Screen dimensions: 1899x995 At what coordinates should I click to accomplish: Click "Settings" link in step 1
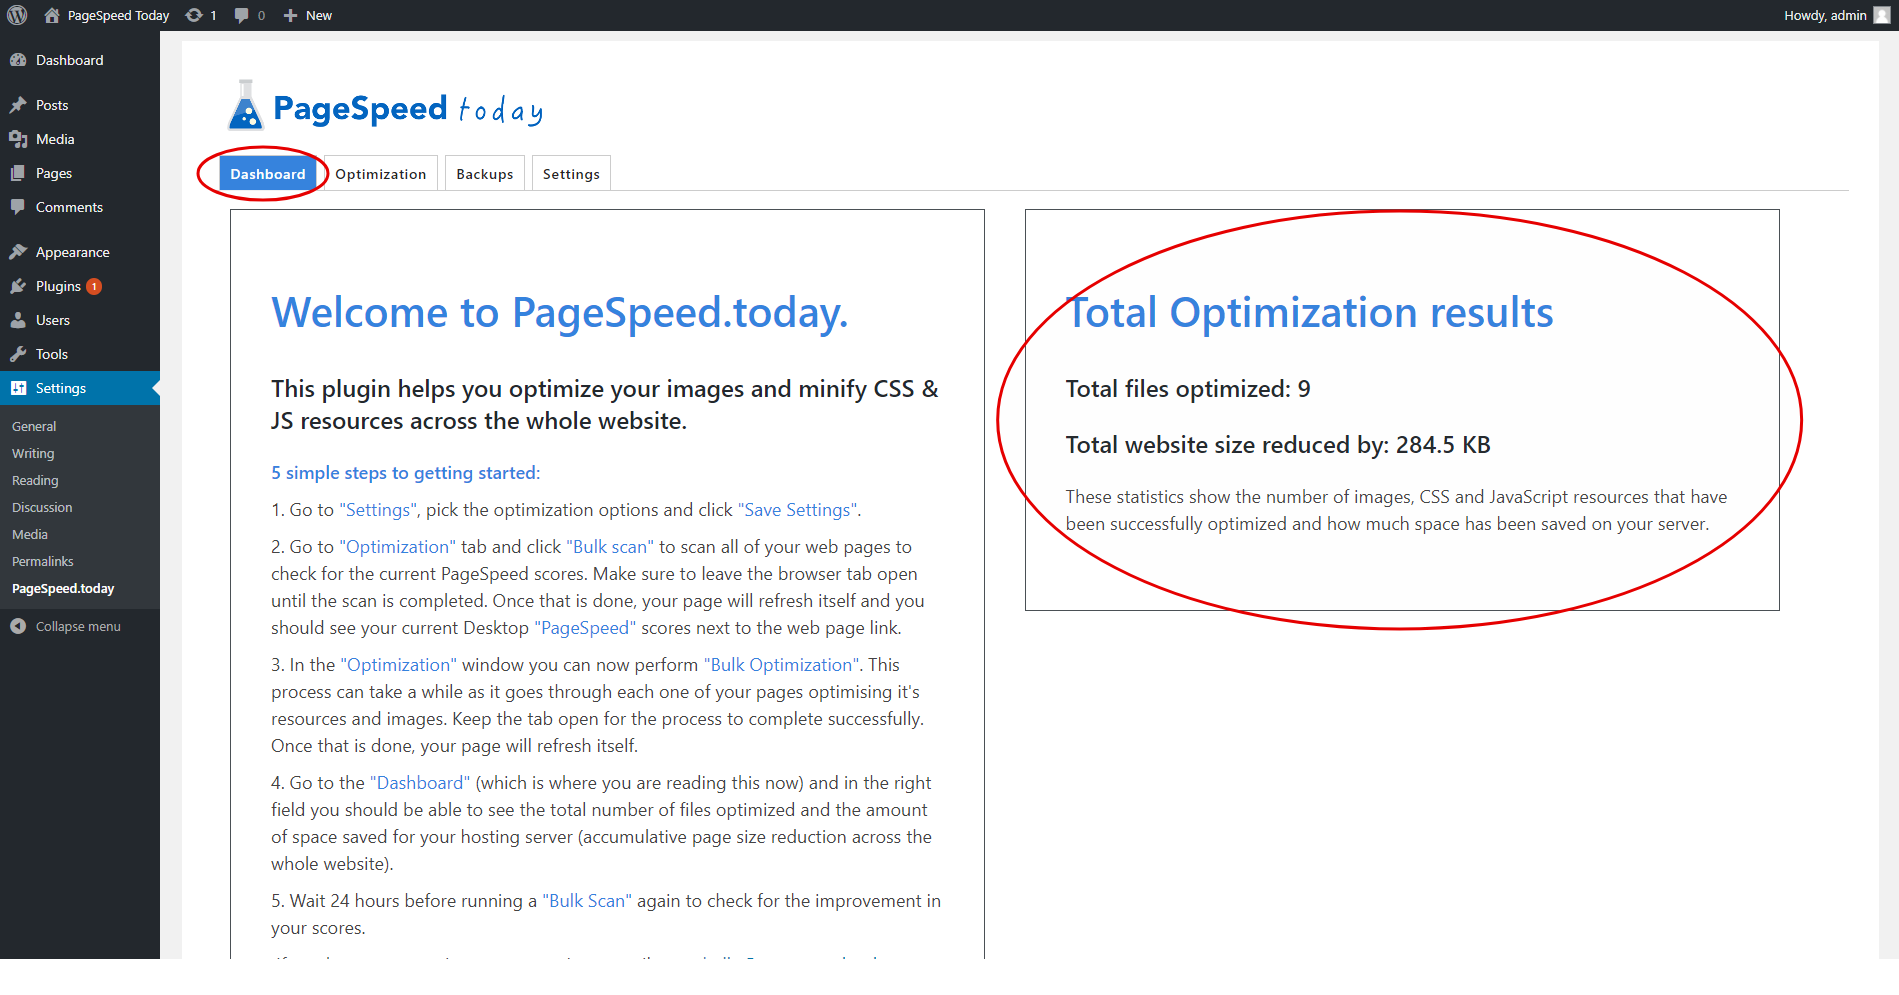coord(378,510)
